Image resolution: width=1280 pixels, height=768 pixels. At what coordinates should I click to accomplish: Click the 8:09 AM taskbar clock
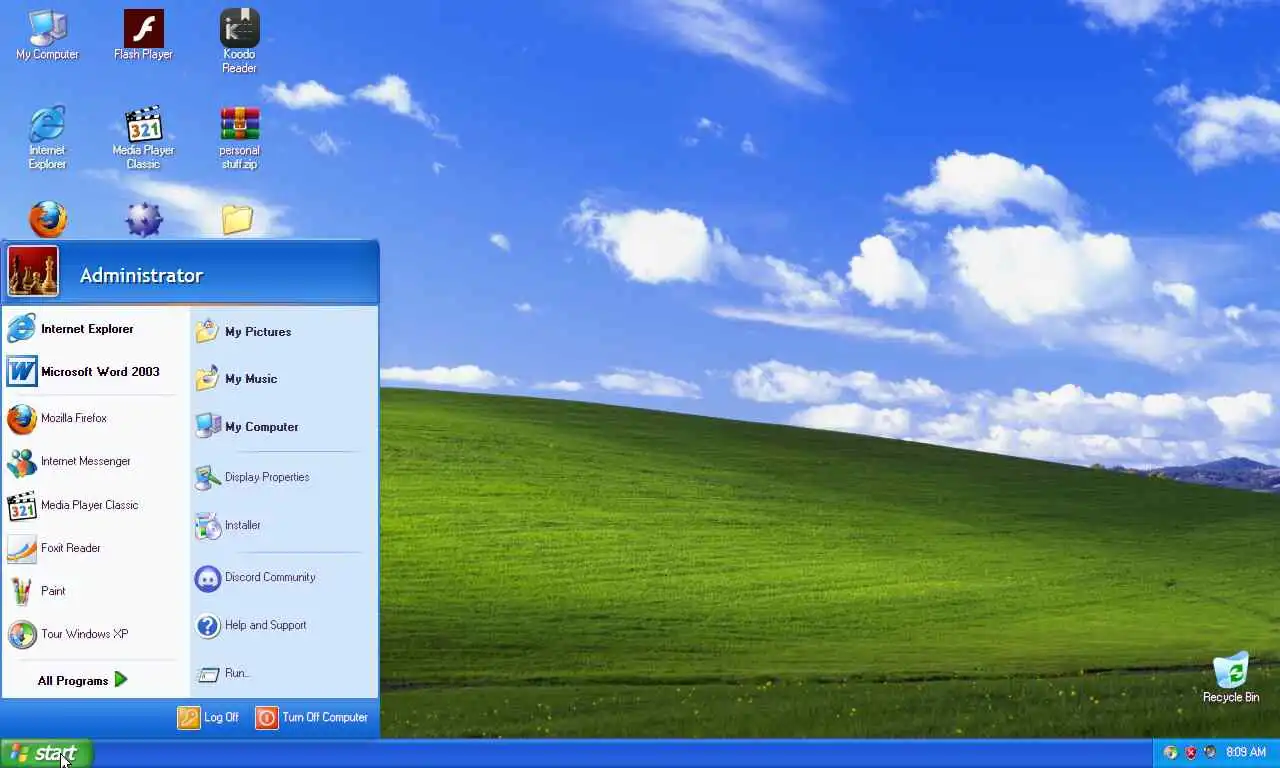1245,752
